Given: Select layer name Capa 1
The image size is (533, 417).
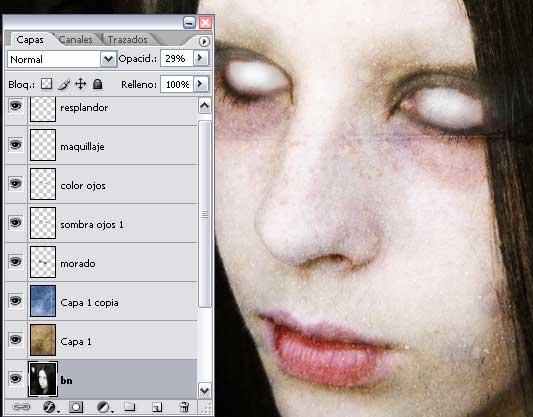Looking at the screenshot, I should (76, 342).
